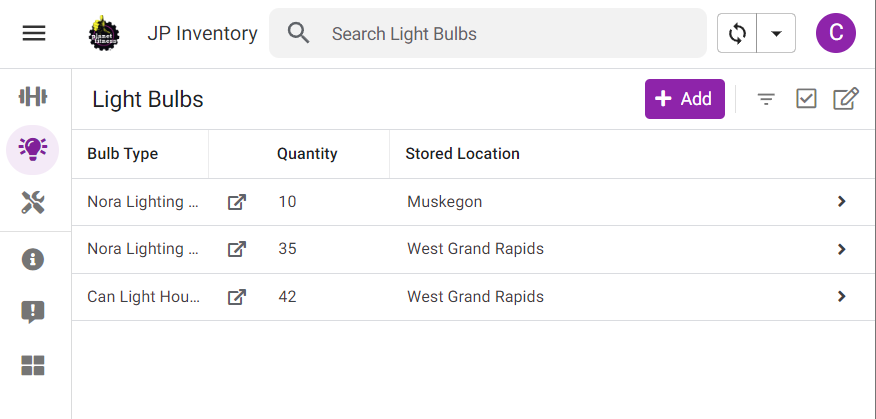876x419 pixels.
Task: Open external link for the Muskegon bulb
Action: tap(236, 202)
